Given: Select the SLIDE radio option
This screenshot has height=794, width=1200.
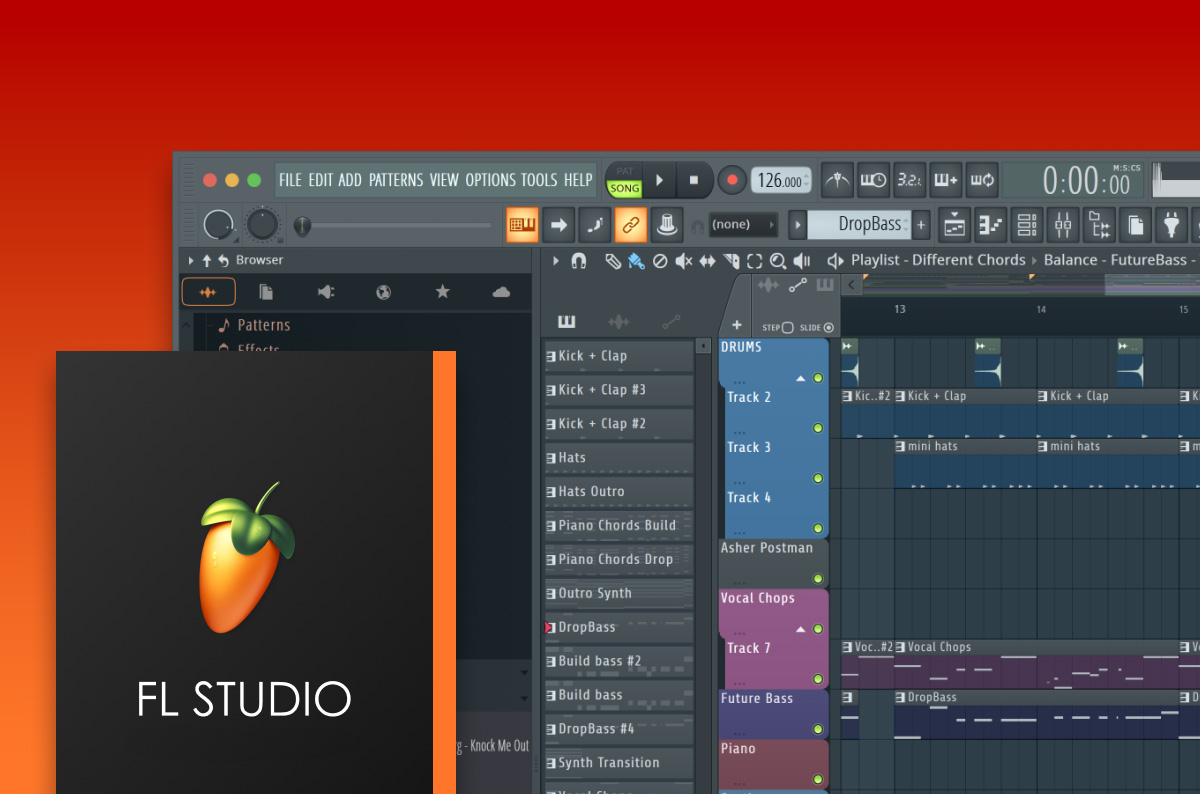Looking at the screenshot, I should [829, 328].
